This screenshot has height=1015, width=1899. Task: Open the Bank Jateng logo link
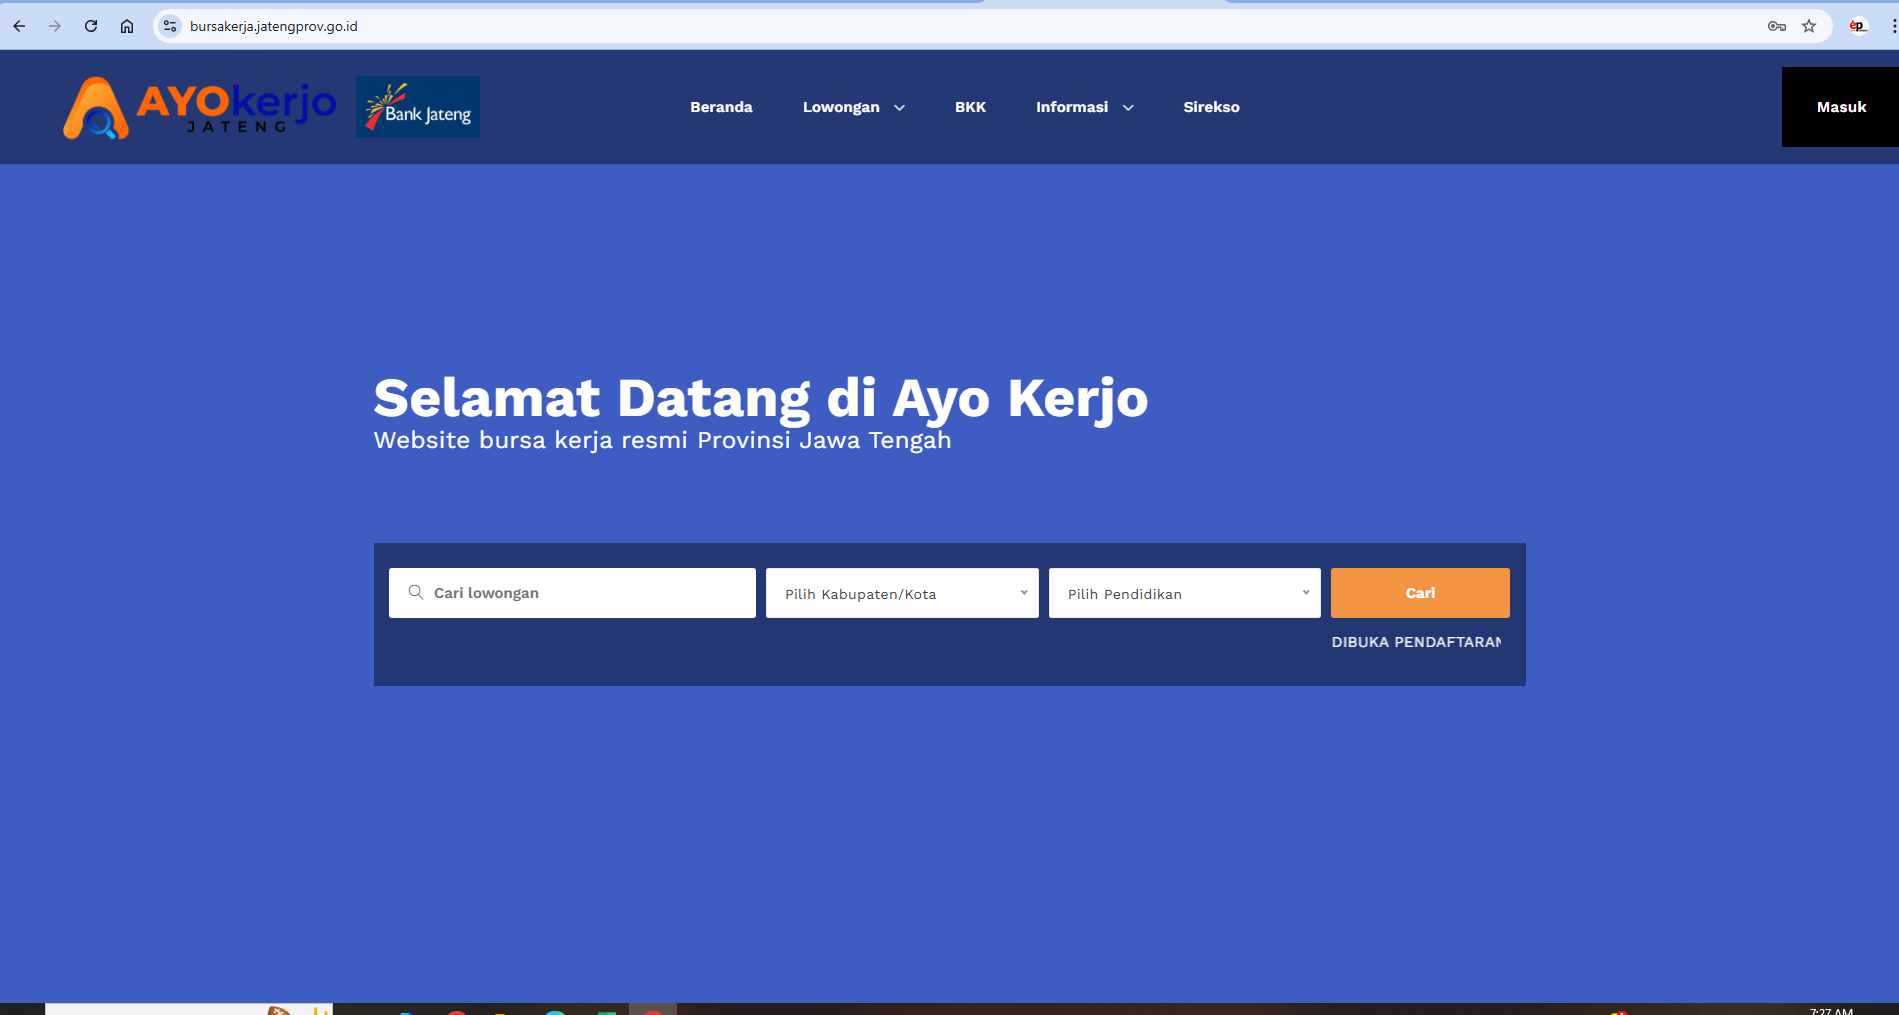(x=417, y=106)
